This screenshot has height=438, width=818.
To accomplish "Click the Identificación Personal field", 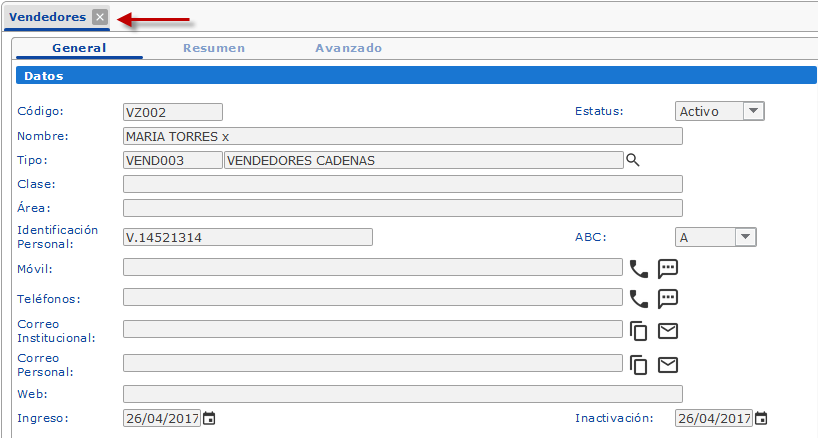I will (247, 237).
